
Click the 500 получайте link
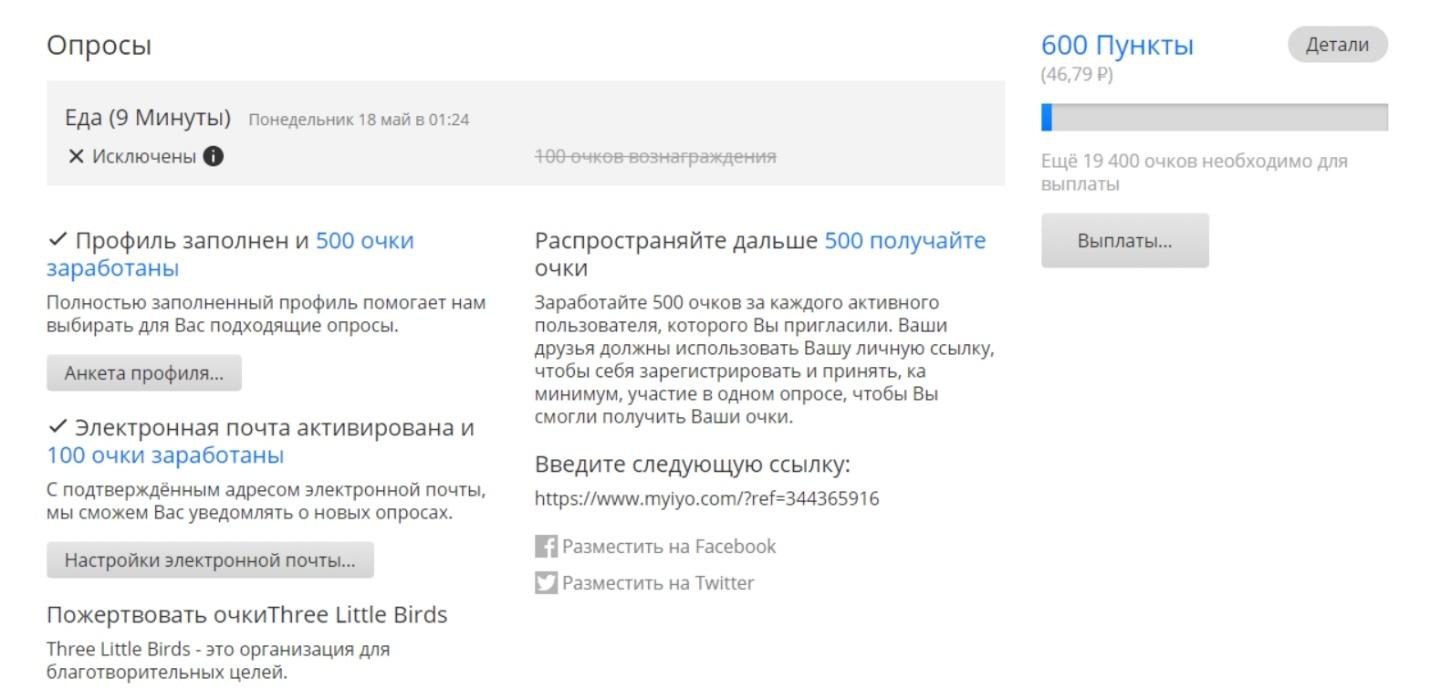point(905,241)
